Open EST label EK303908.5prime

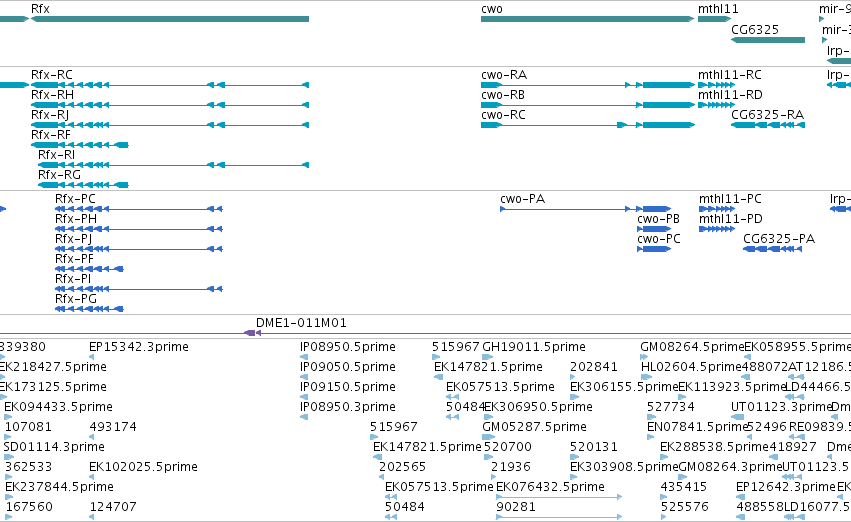tap(624, 467)
